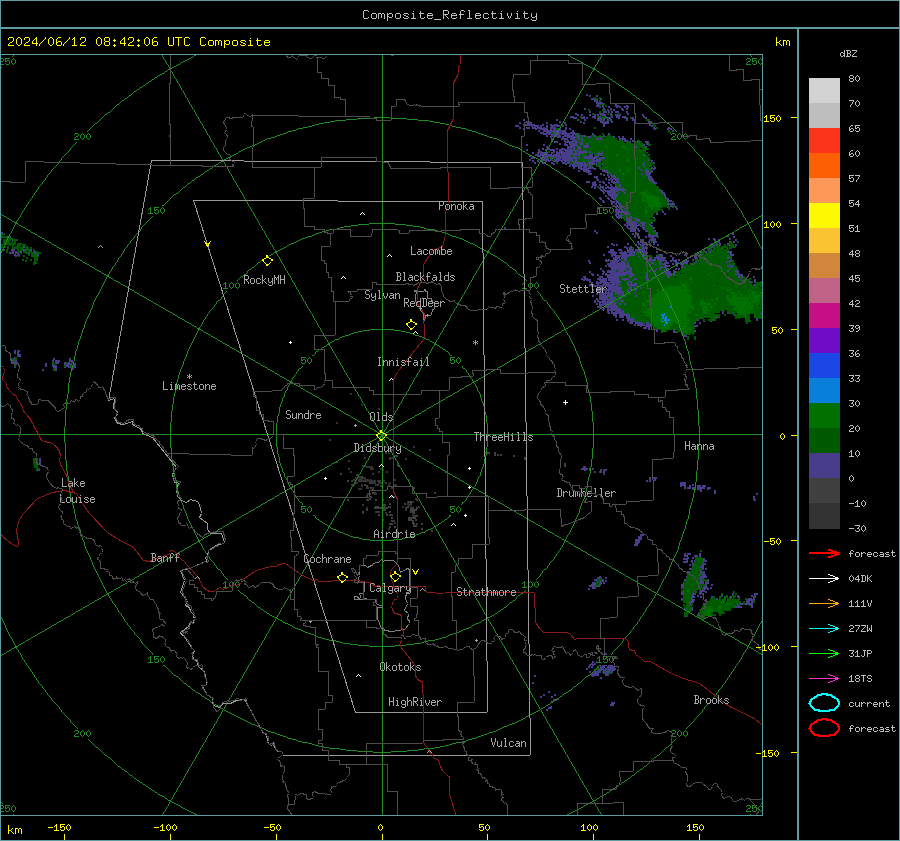Screen dimensions: 900x841
Task: Click the orange 111V arrow icon
Action: click(824, 603)
